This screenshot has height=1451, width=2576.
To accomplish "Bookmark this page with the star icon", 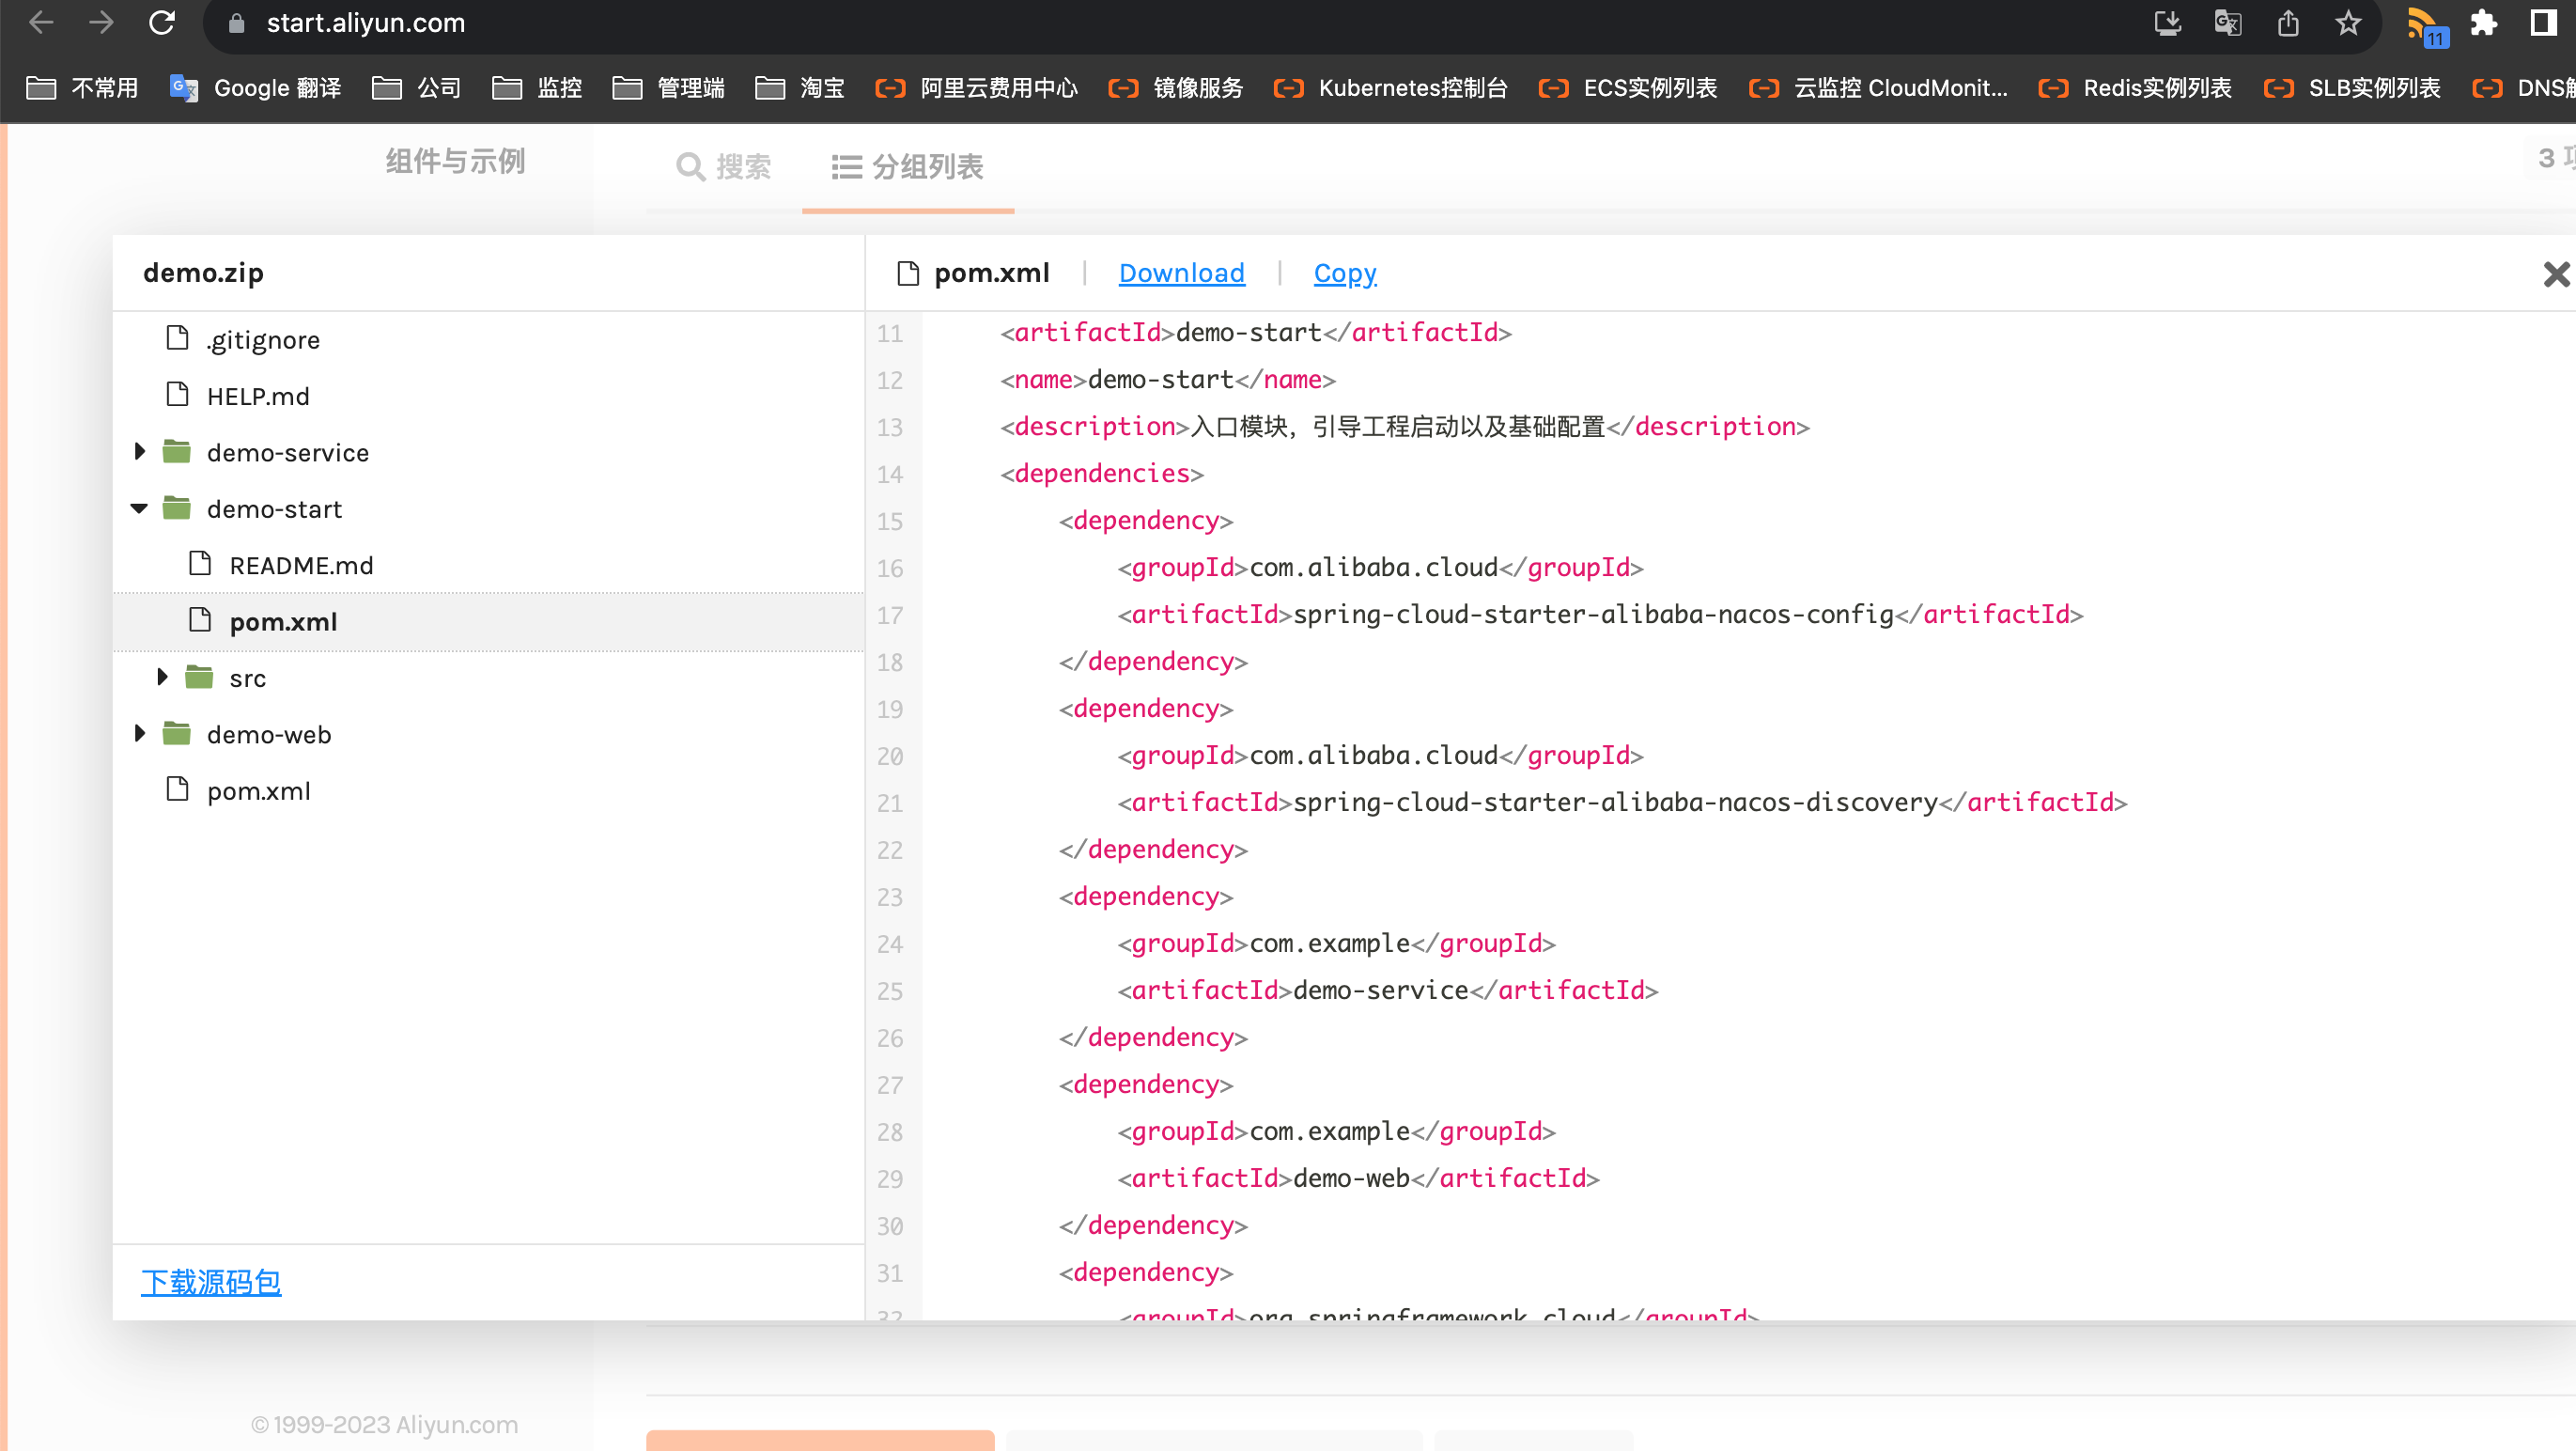I will point(2348,23).
